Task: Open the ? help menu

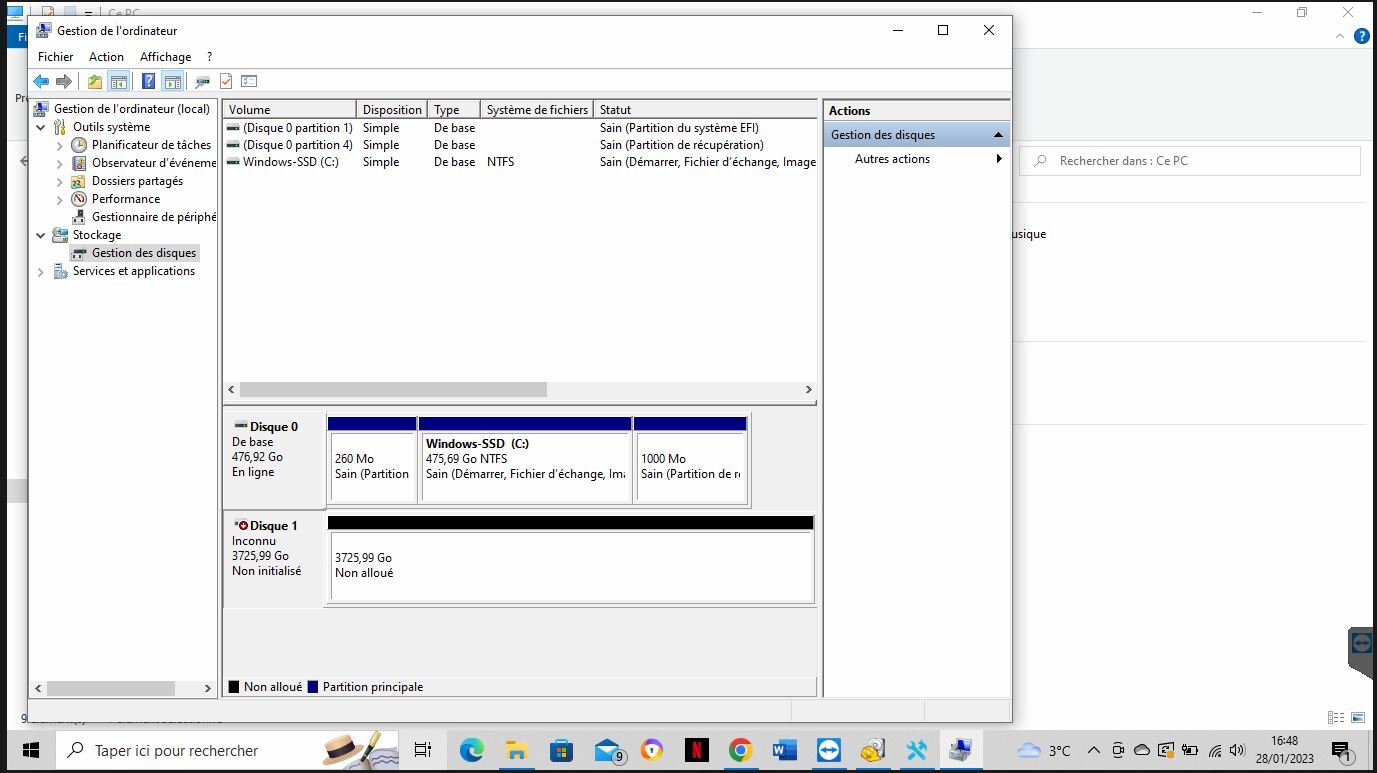Action: pyautogui.click(x=209, y=57)
